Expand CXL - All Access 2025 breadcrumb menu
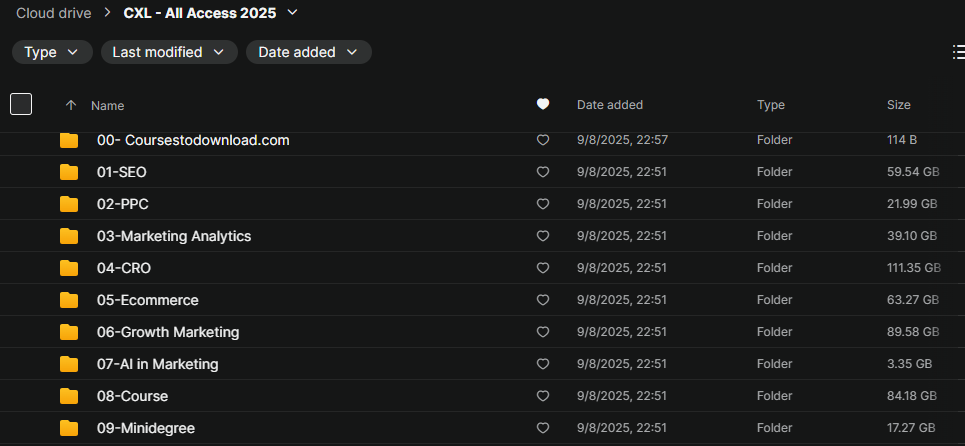The height and width of the screenshot is (446, 965). pyautogui.click(x=293, y=12)
